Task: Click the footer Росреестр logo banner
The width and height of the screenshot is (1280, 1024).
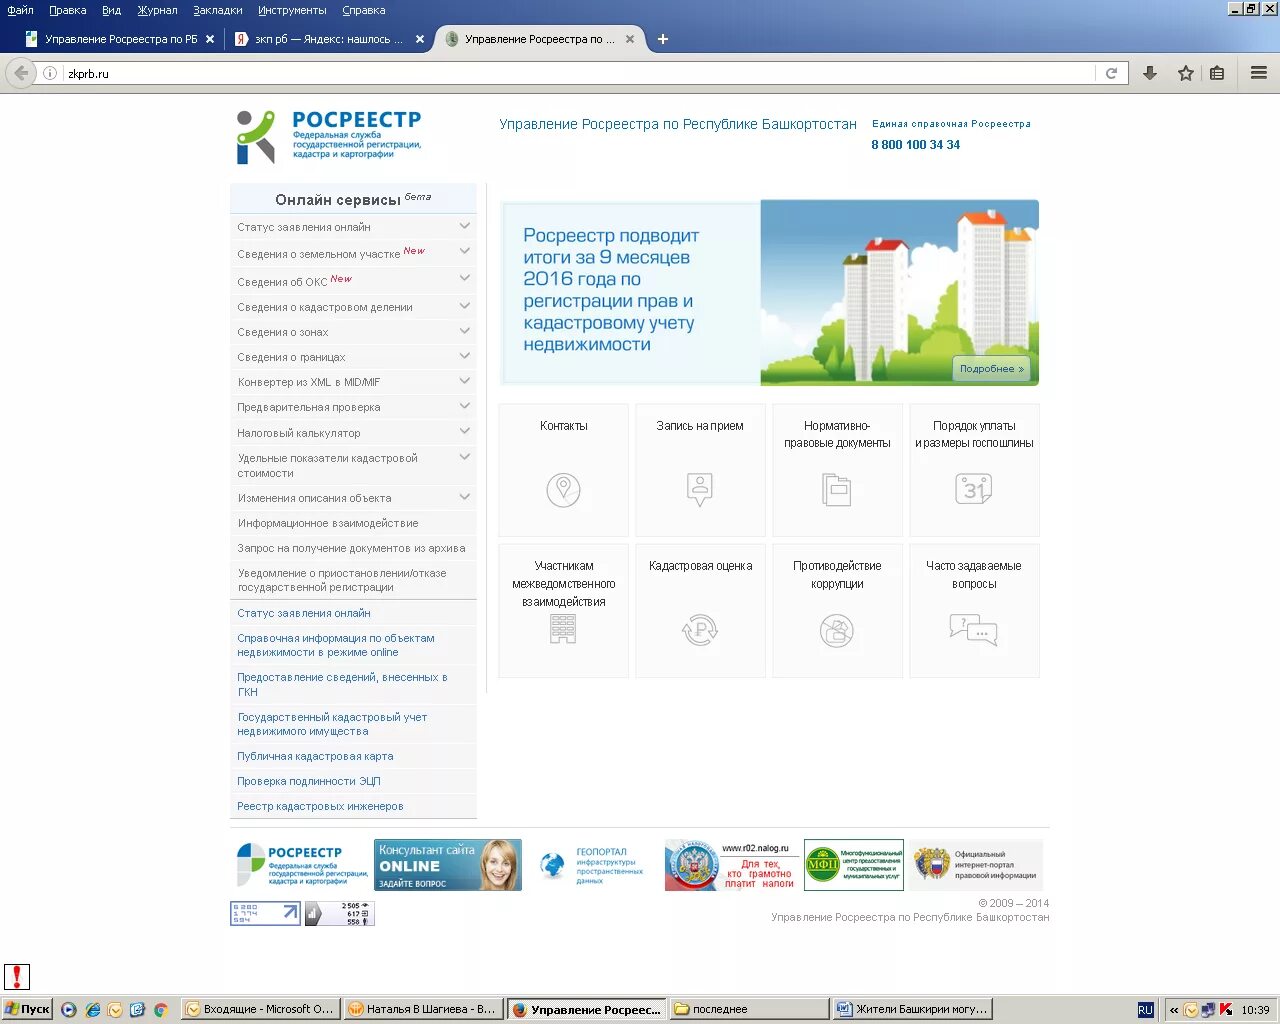Action: pyautogui.click(x=302, y=865)
